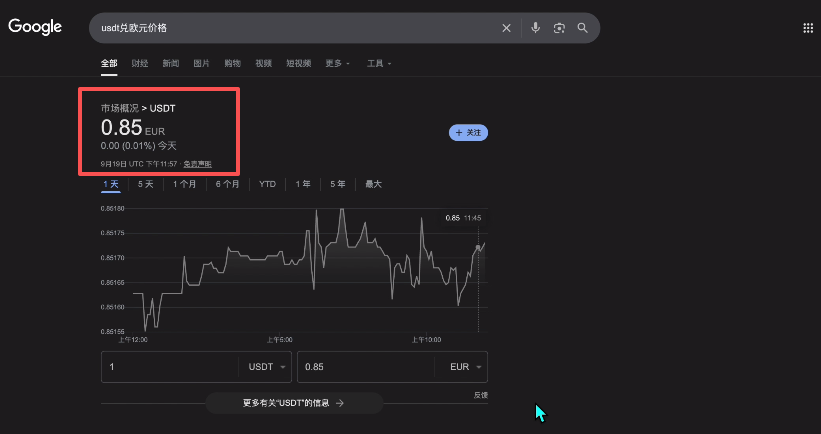Open the 免责声明 disclaimer link
Viewport: 821px width, 434px height.
pyautogui.click(x=197, y=163)
